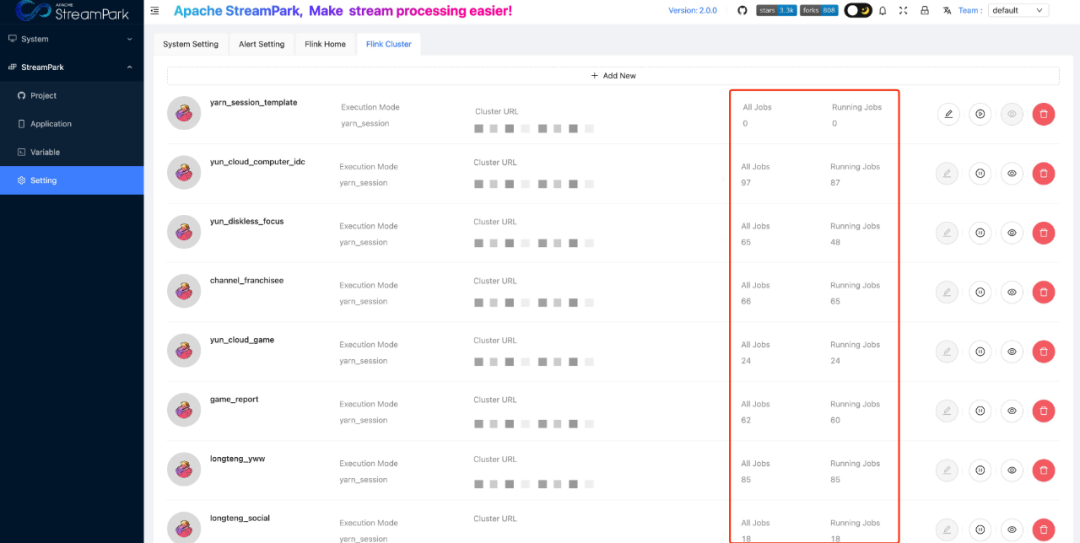Click the Add New button

(x=613, y=75)
